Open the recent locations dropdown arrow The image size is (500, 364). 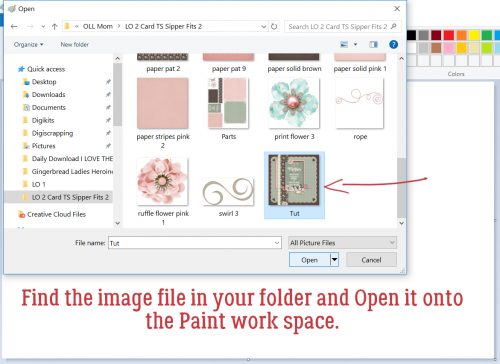(x=43, y=26)
